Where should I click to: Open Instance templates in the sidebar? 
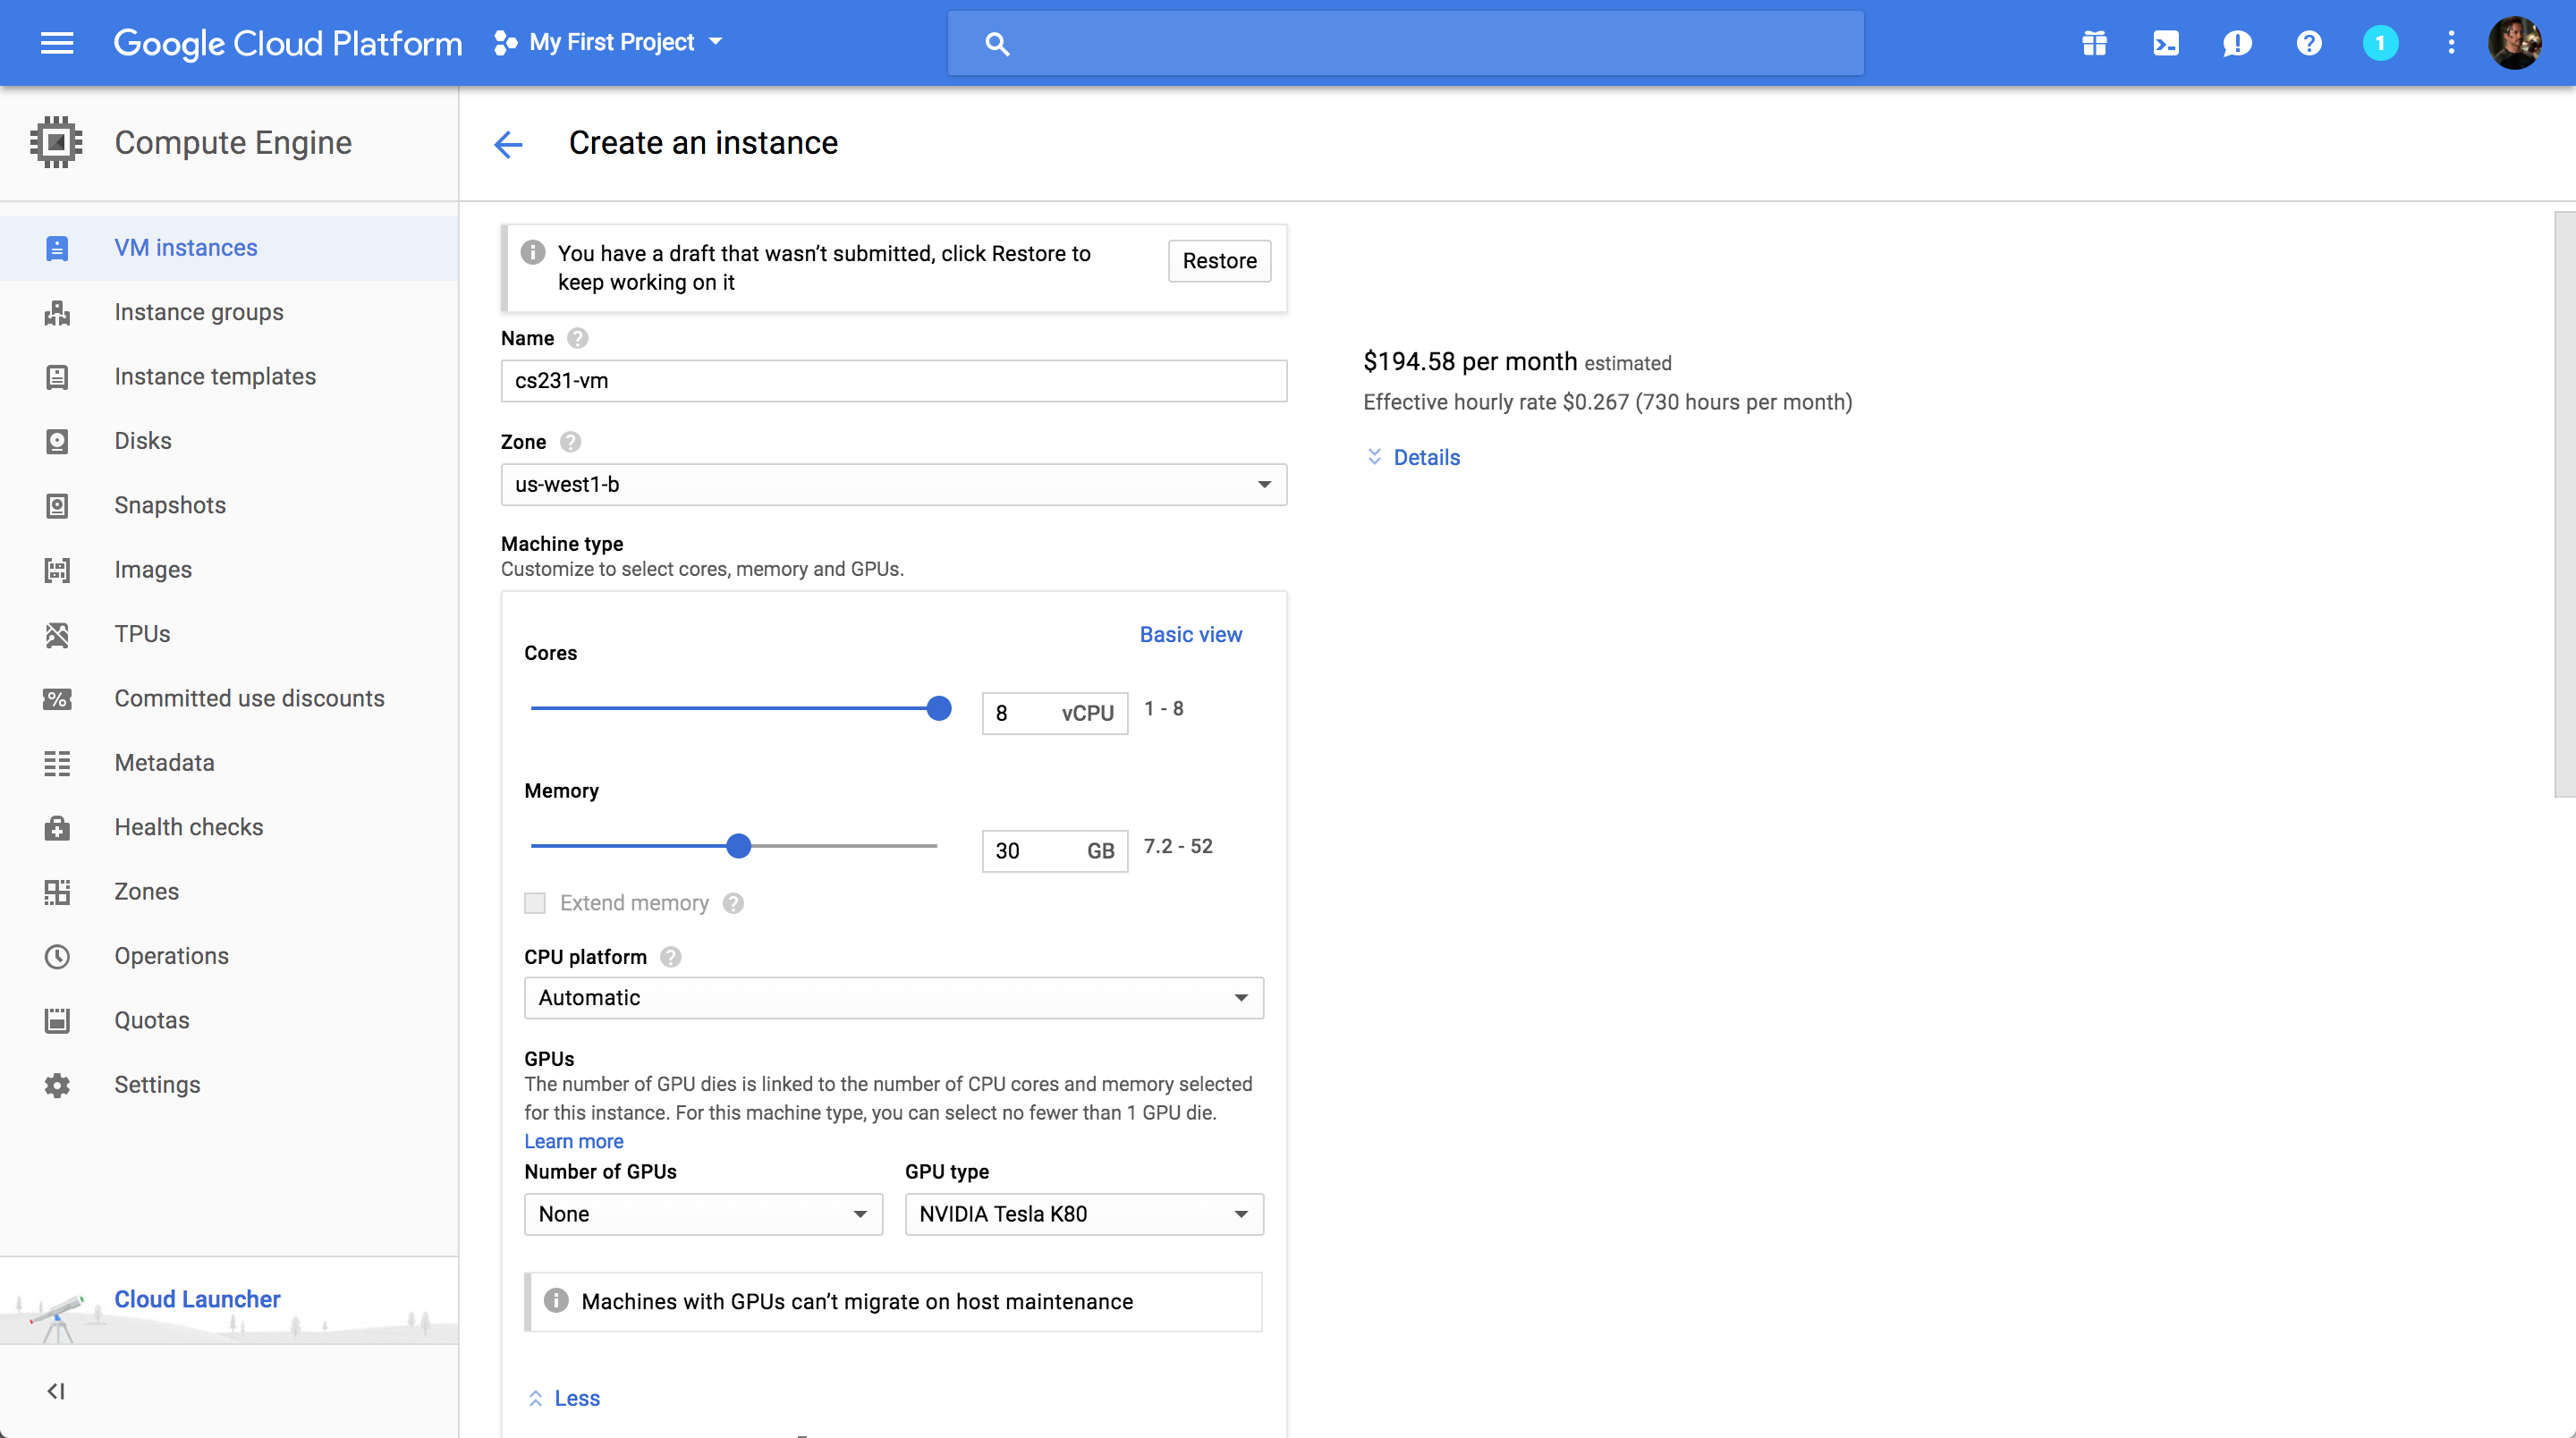tap(215, 376)
